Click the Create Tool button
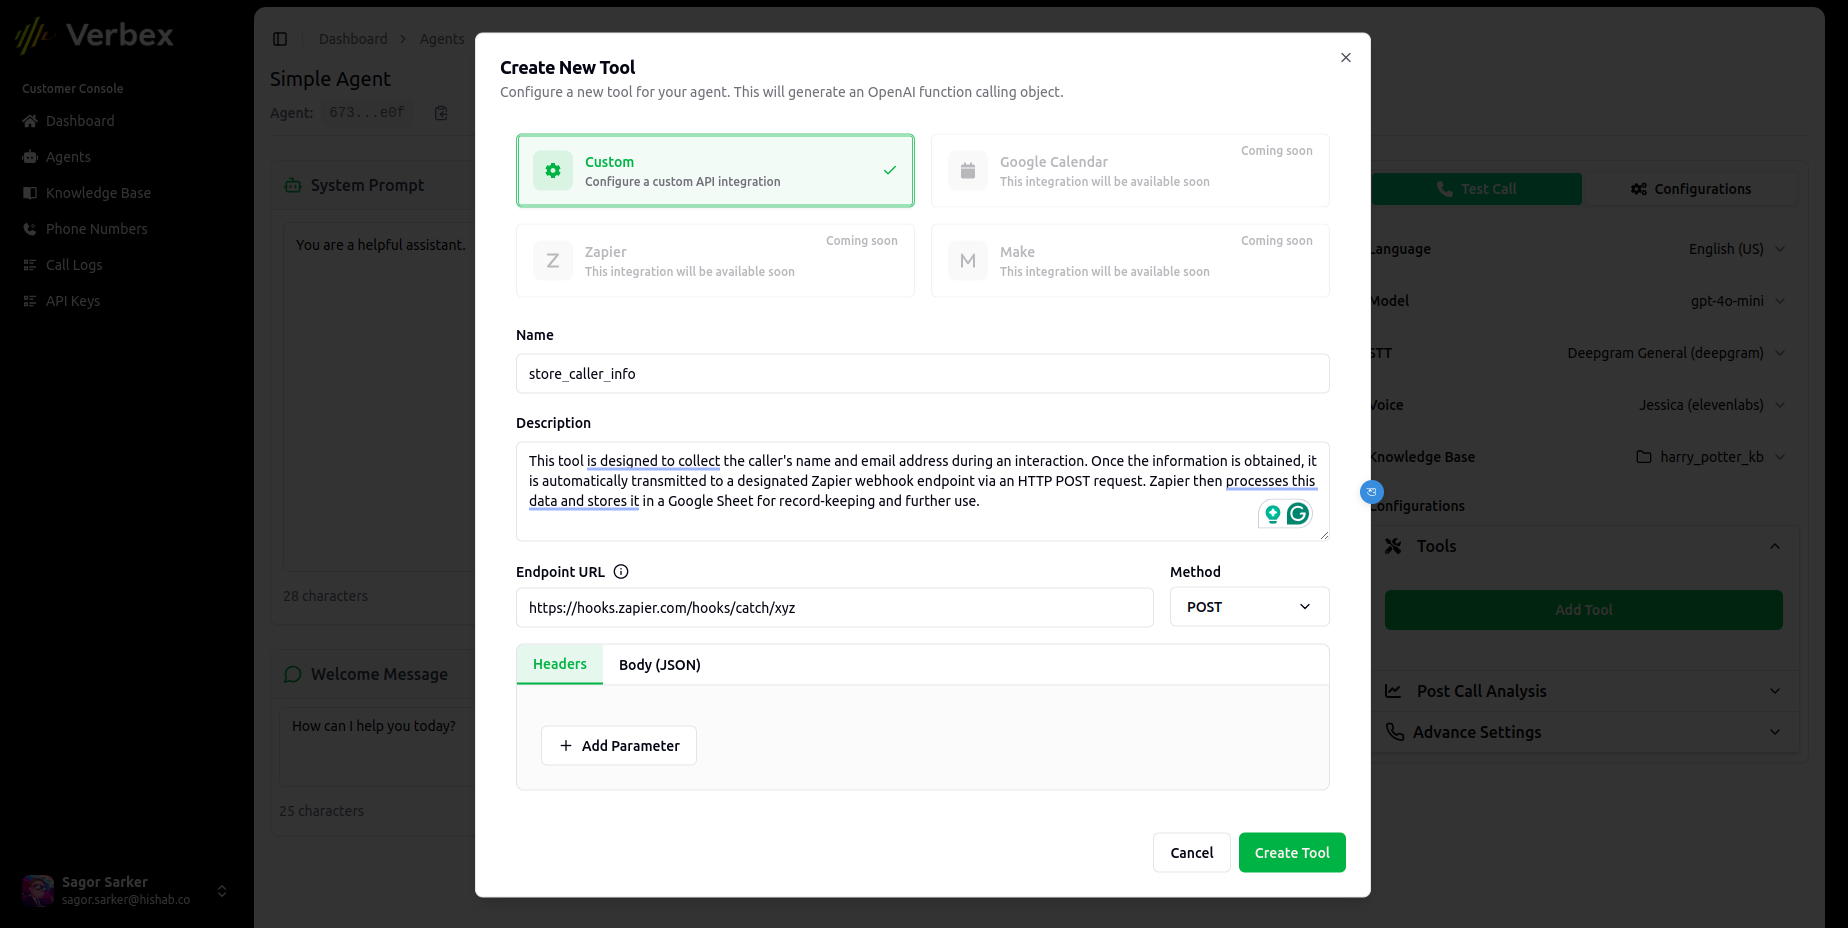The width and height of the screenshot is (1848, 928). click(x=1292, y=853)
